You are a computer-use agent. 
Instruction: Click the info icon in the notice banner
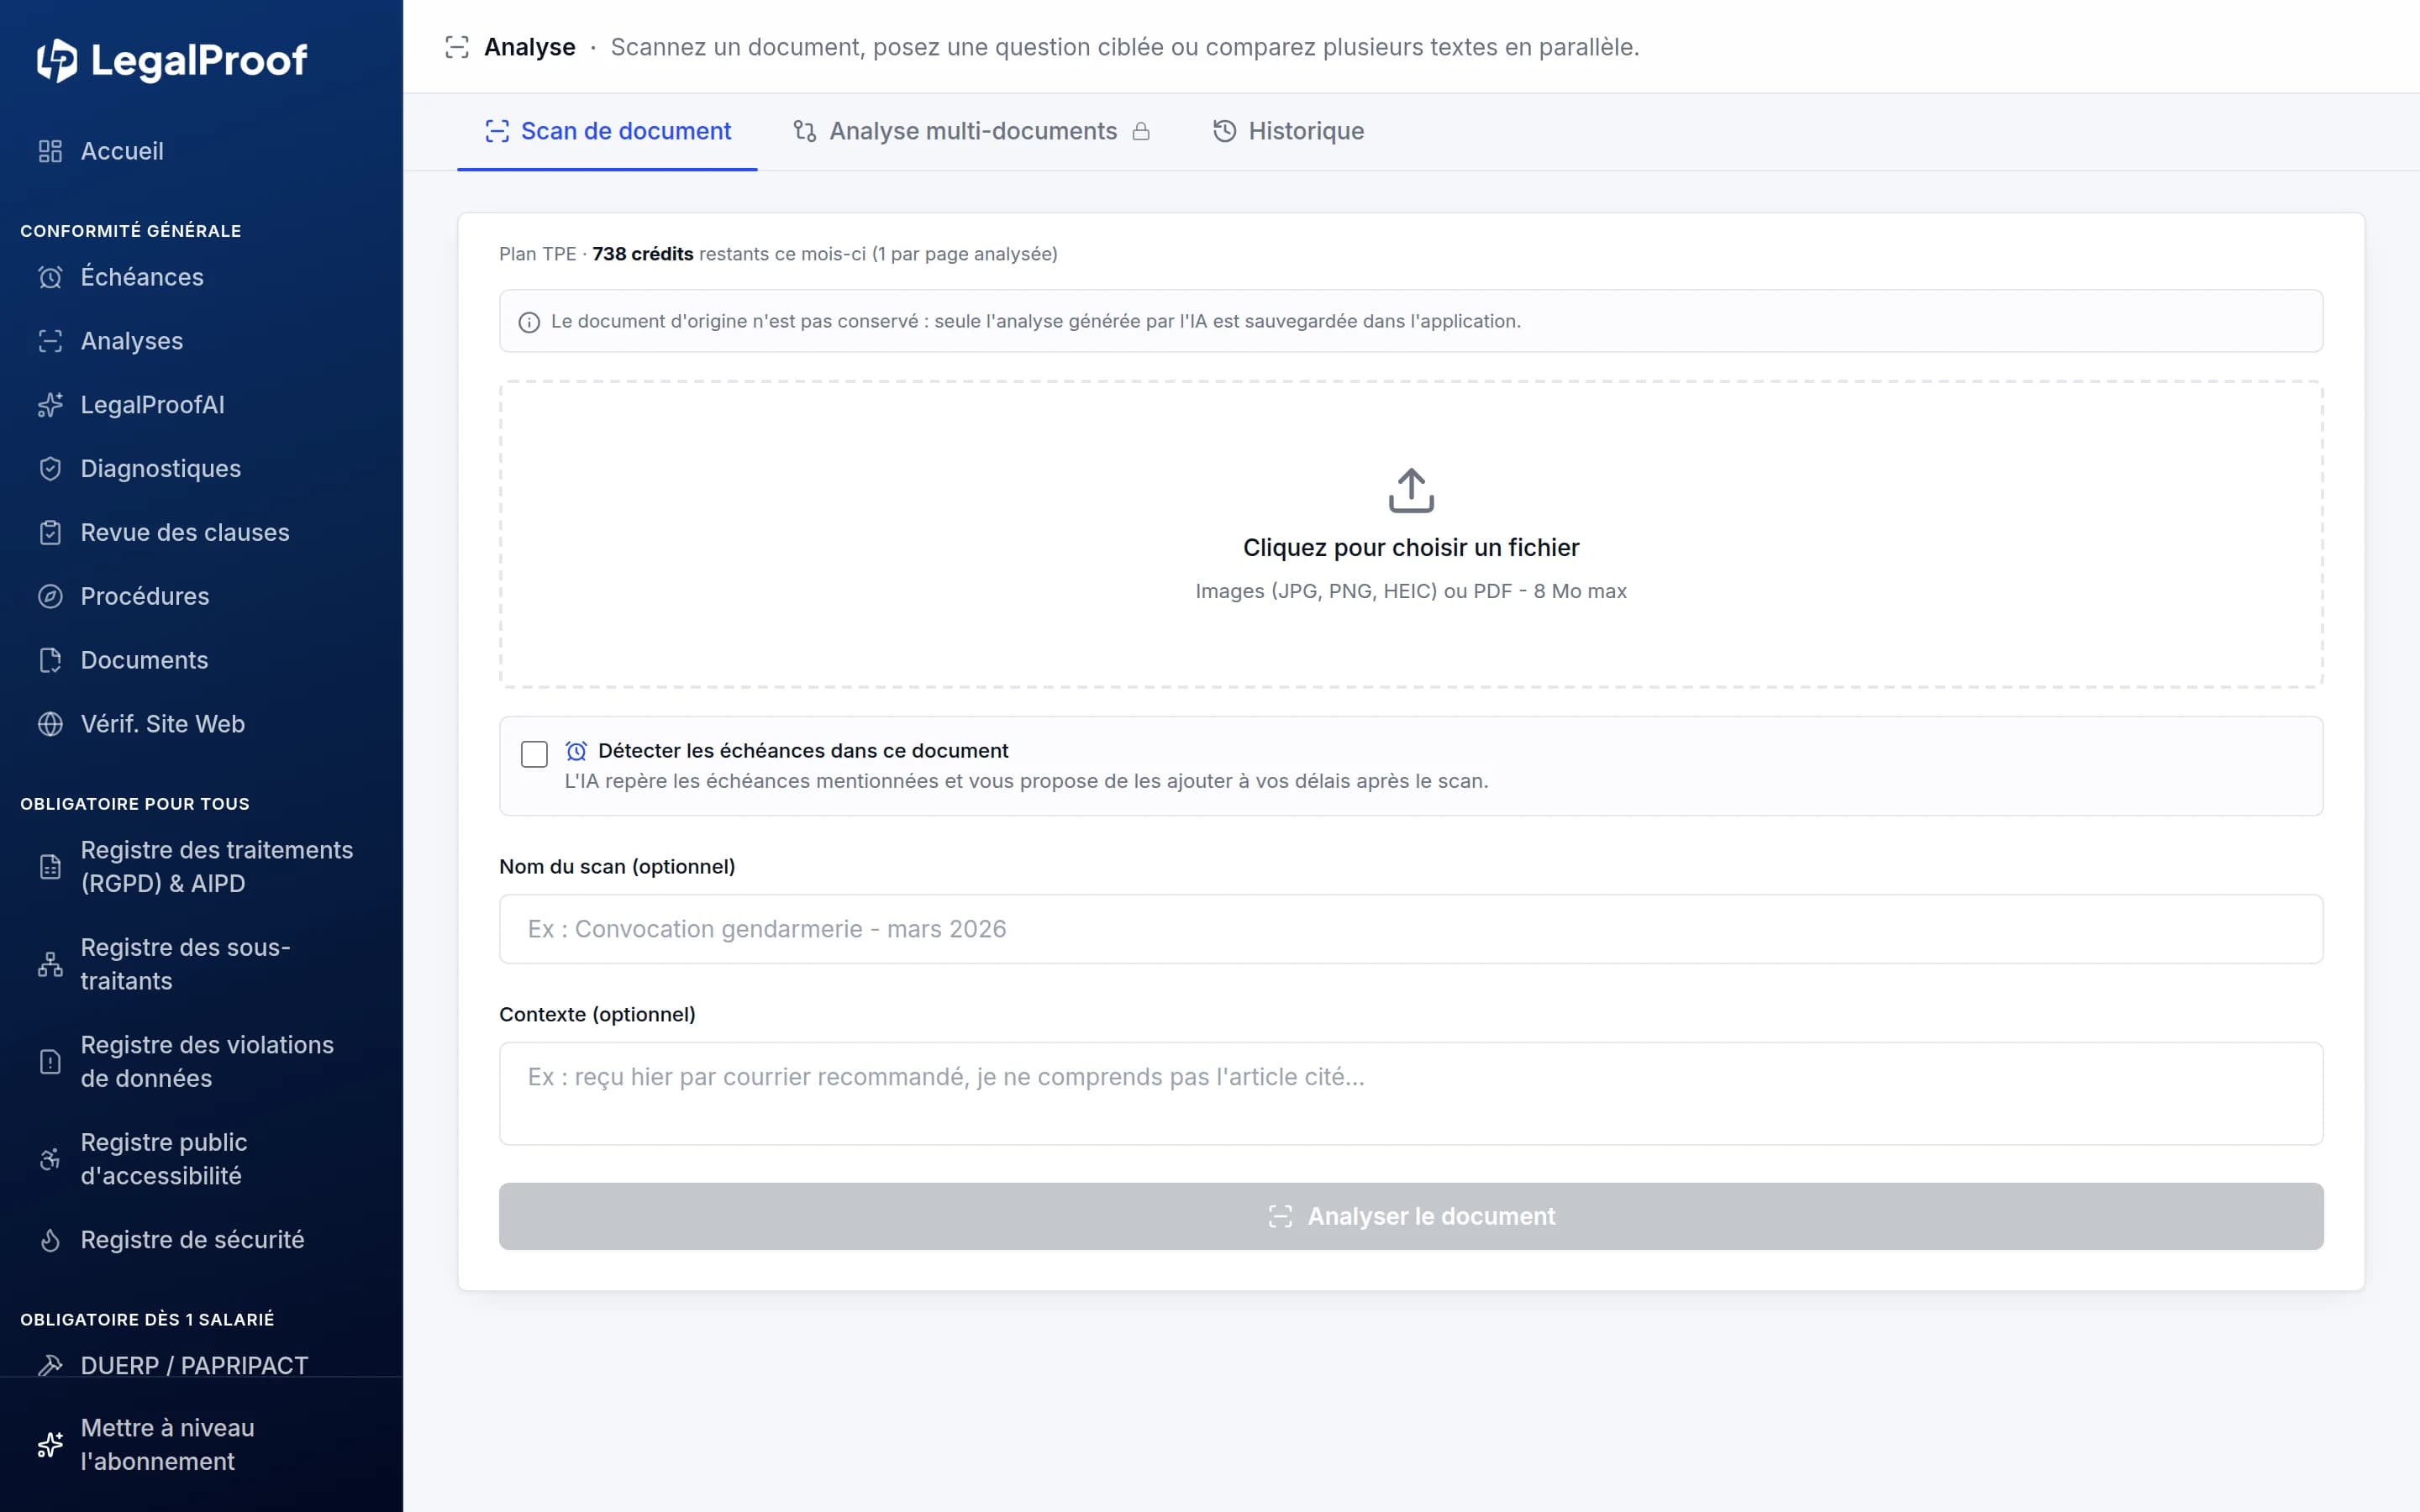click(529, 322)
